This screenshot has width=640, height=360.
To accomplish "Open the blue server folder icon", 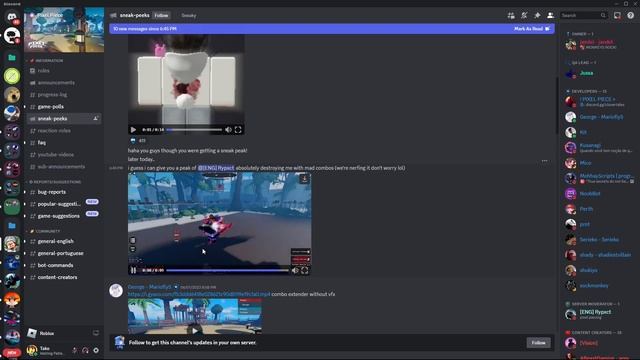I will 12,225.
